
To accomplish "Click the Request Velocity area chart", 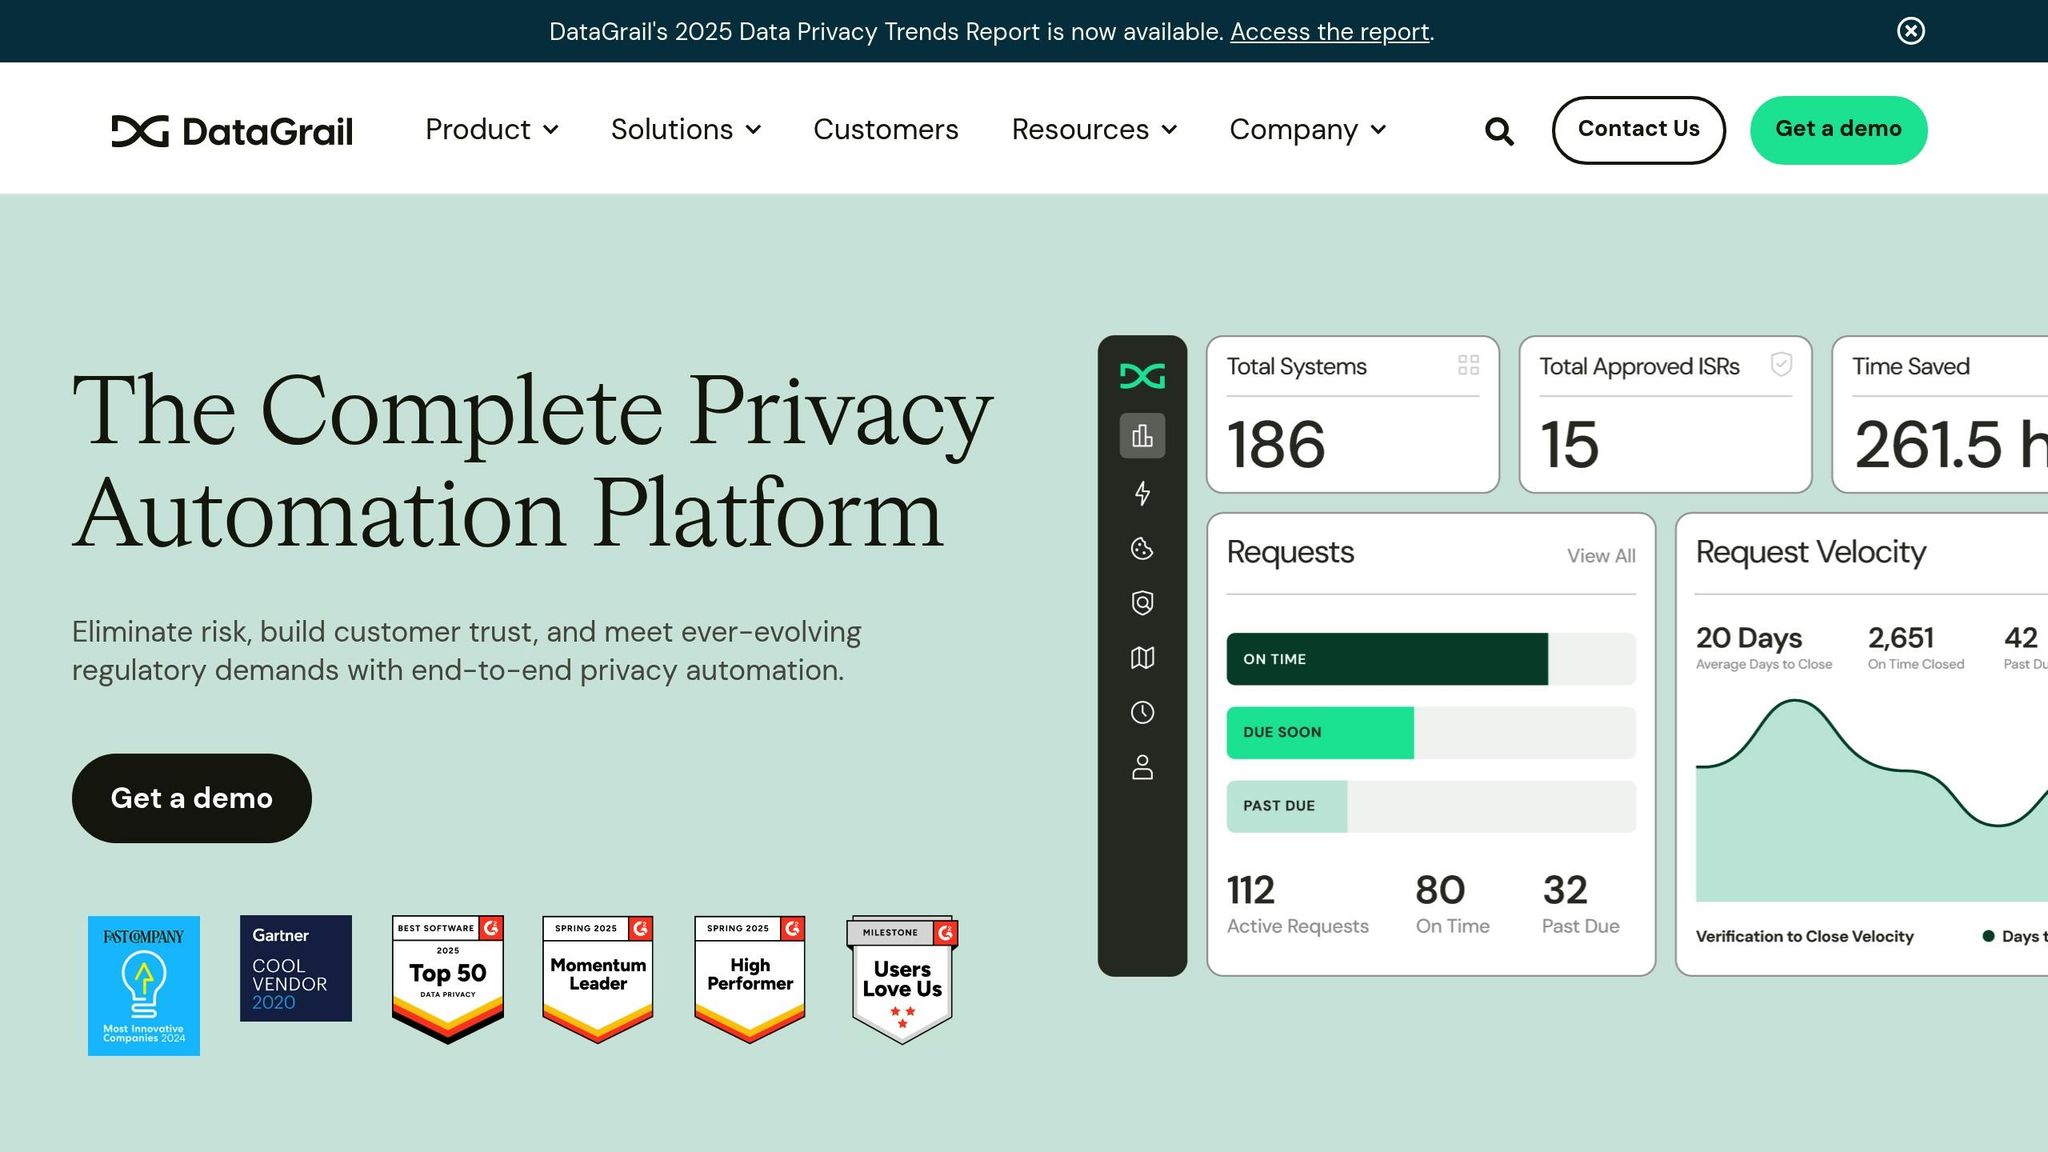I will (x=1872, y=800).
